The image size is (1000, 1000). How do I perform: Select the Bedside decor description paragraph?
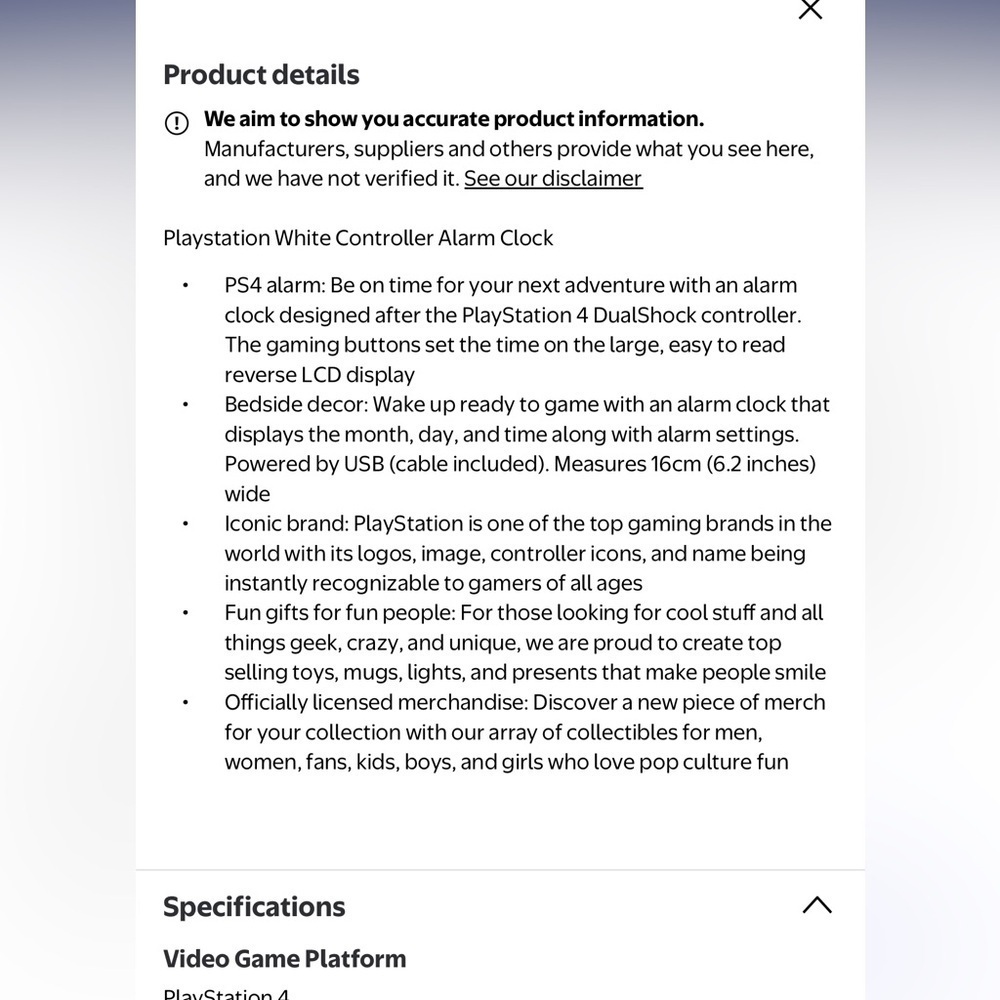[527, 449]
